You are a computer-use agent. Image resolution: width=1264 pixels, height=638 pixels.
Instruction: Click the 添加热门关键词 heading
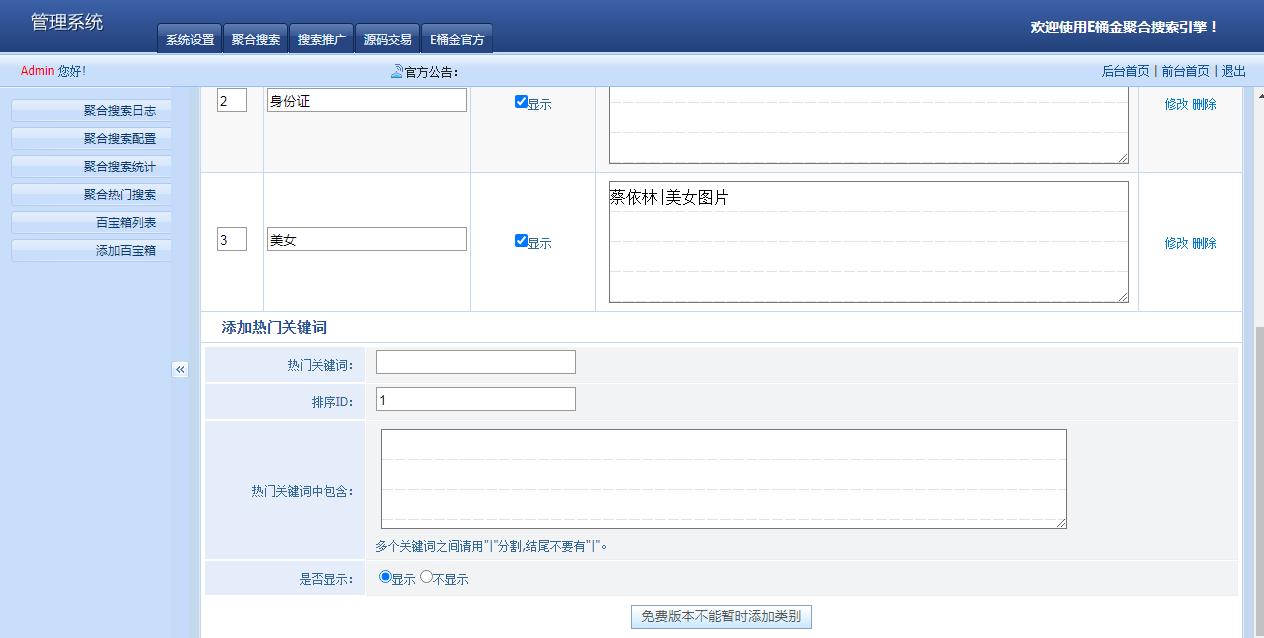[274, 327]
